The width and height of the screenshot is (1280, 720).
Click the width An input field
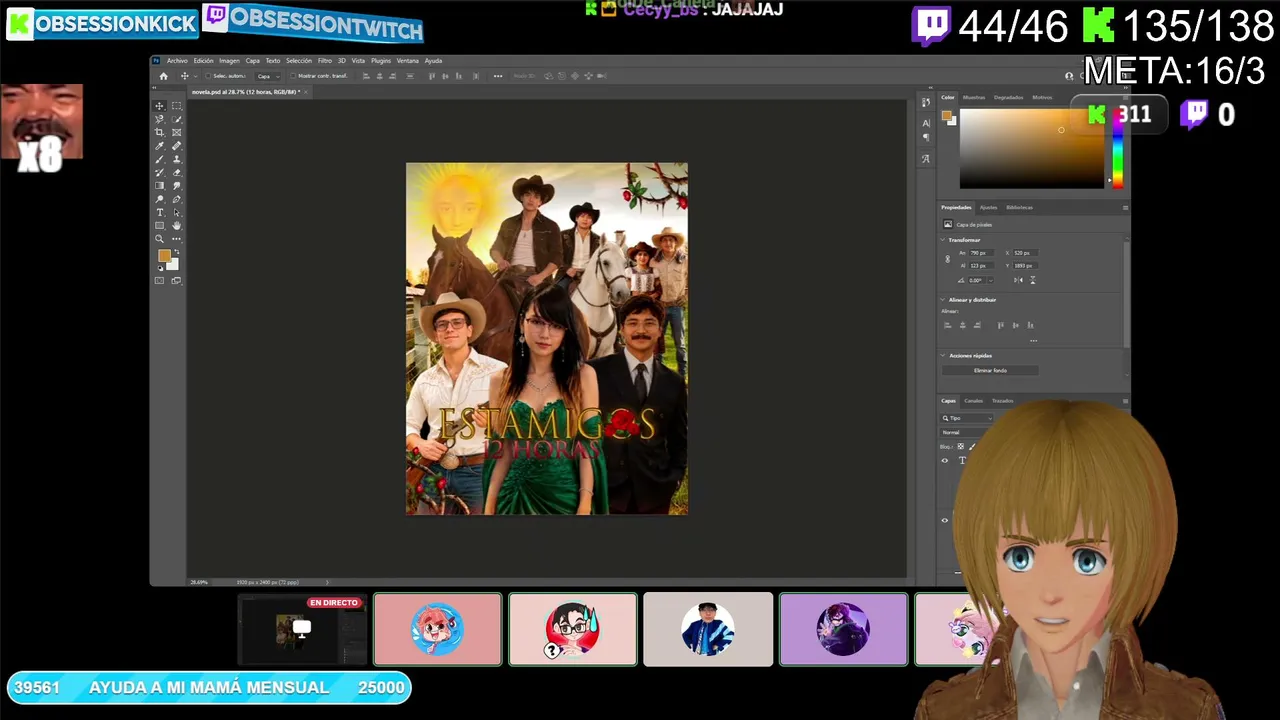tap(984, 253)
